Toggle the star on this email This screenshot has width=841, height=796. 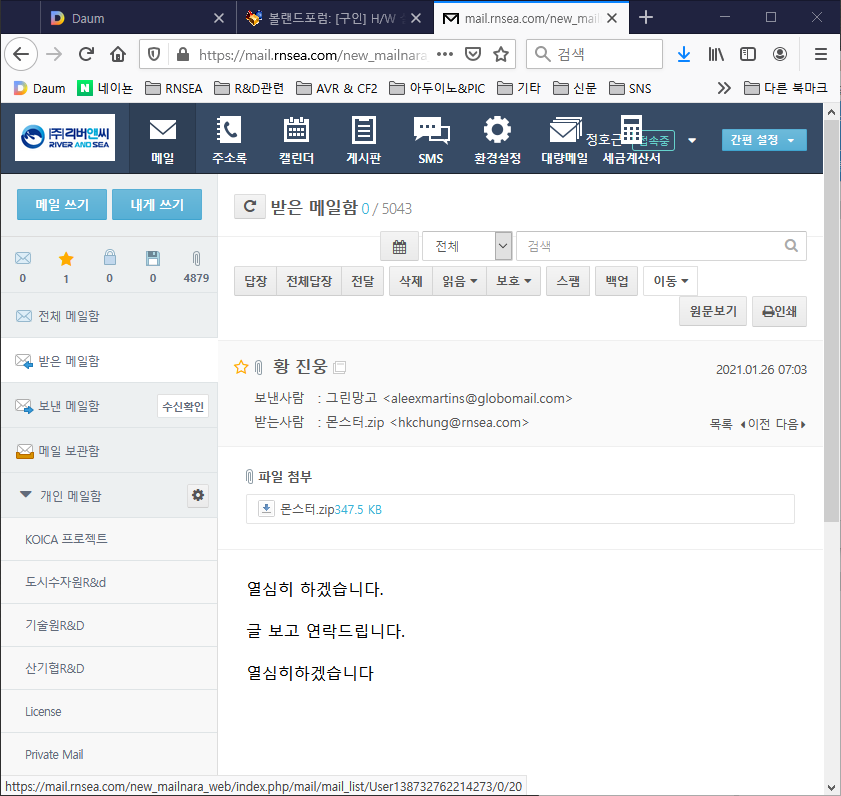[x=240, y=367]
